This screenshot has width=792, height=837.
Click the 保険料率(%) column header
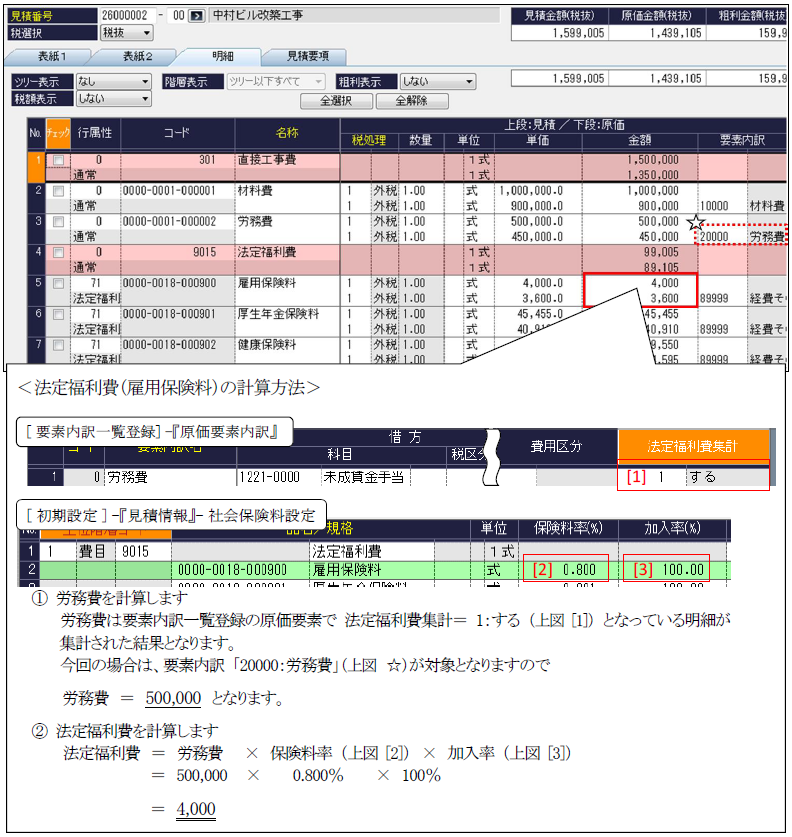568,528
